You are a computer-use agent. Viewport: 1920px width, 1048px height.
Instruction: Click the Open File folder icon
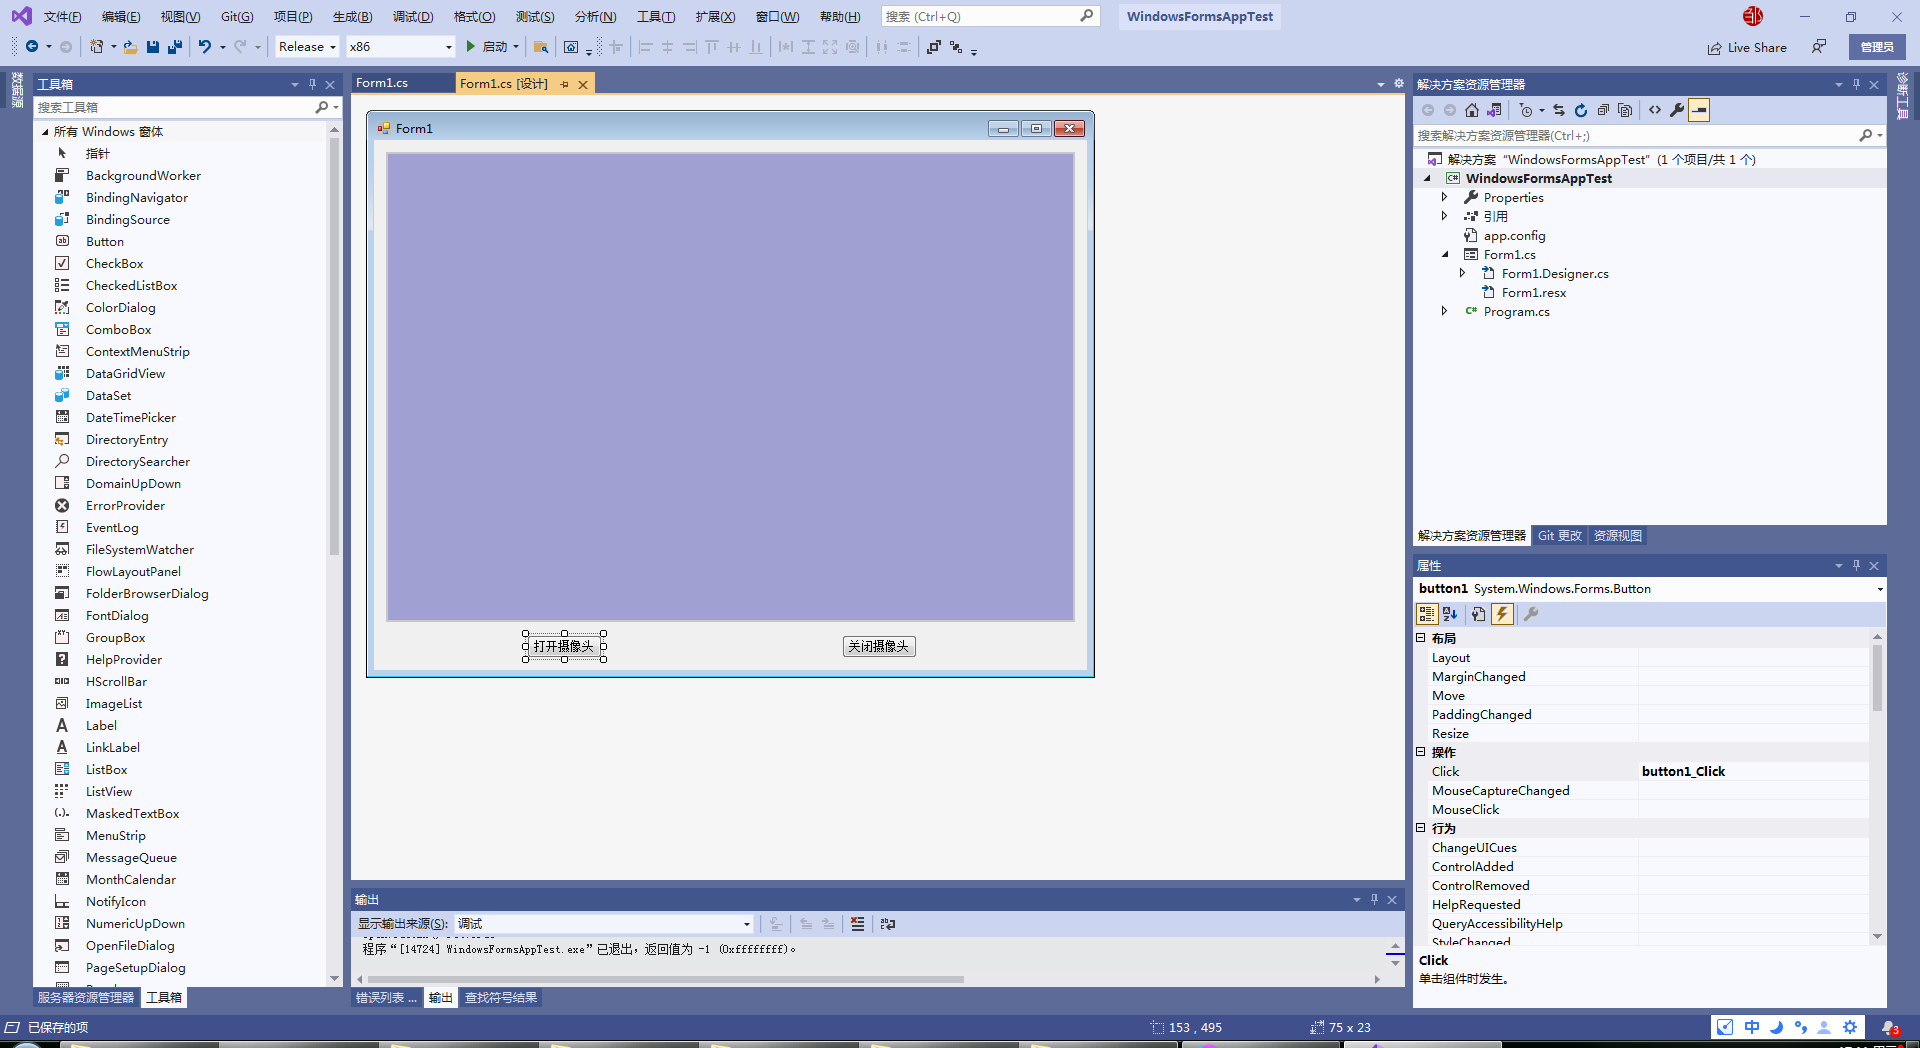(130, 47)
